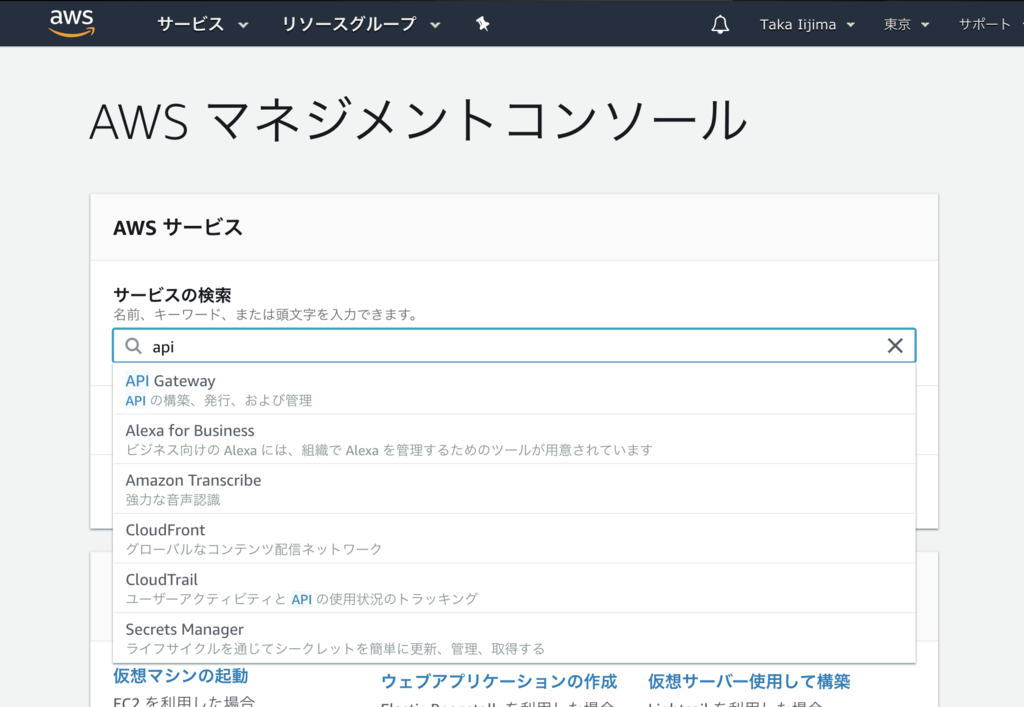Choose CloudTrail from the suggestions
Viewport: 1024px width, 707px height.
point(514,588)
